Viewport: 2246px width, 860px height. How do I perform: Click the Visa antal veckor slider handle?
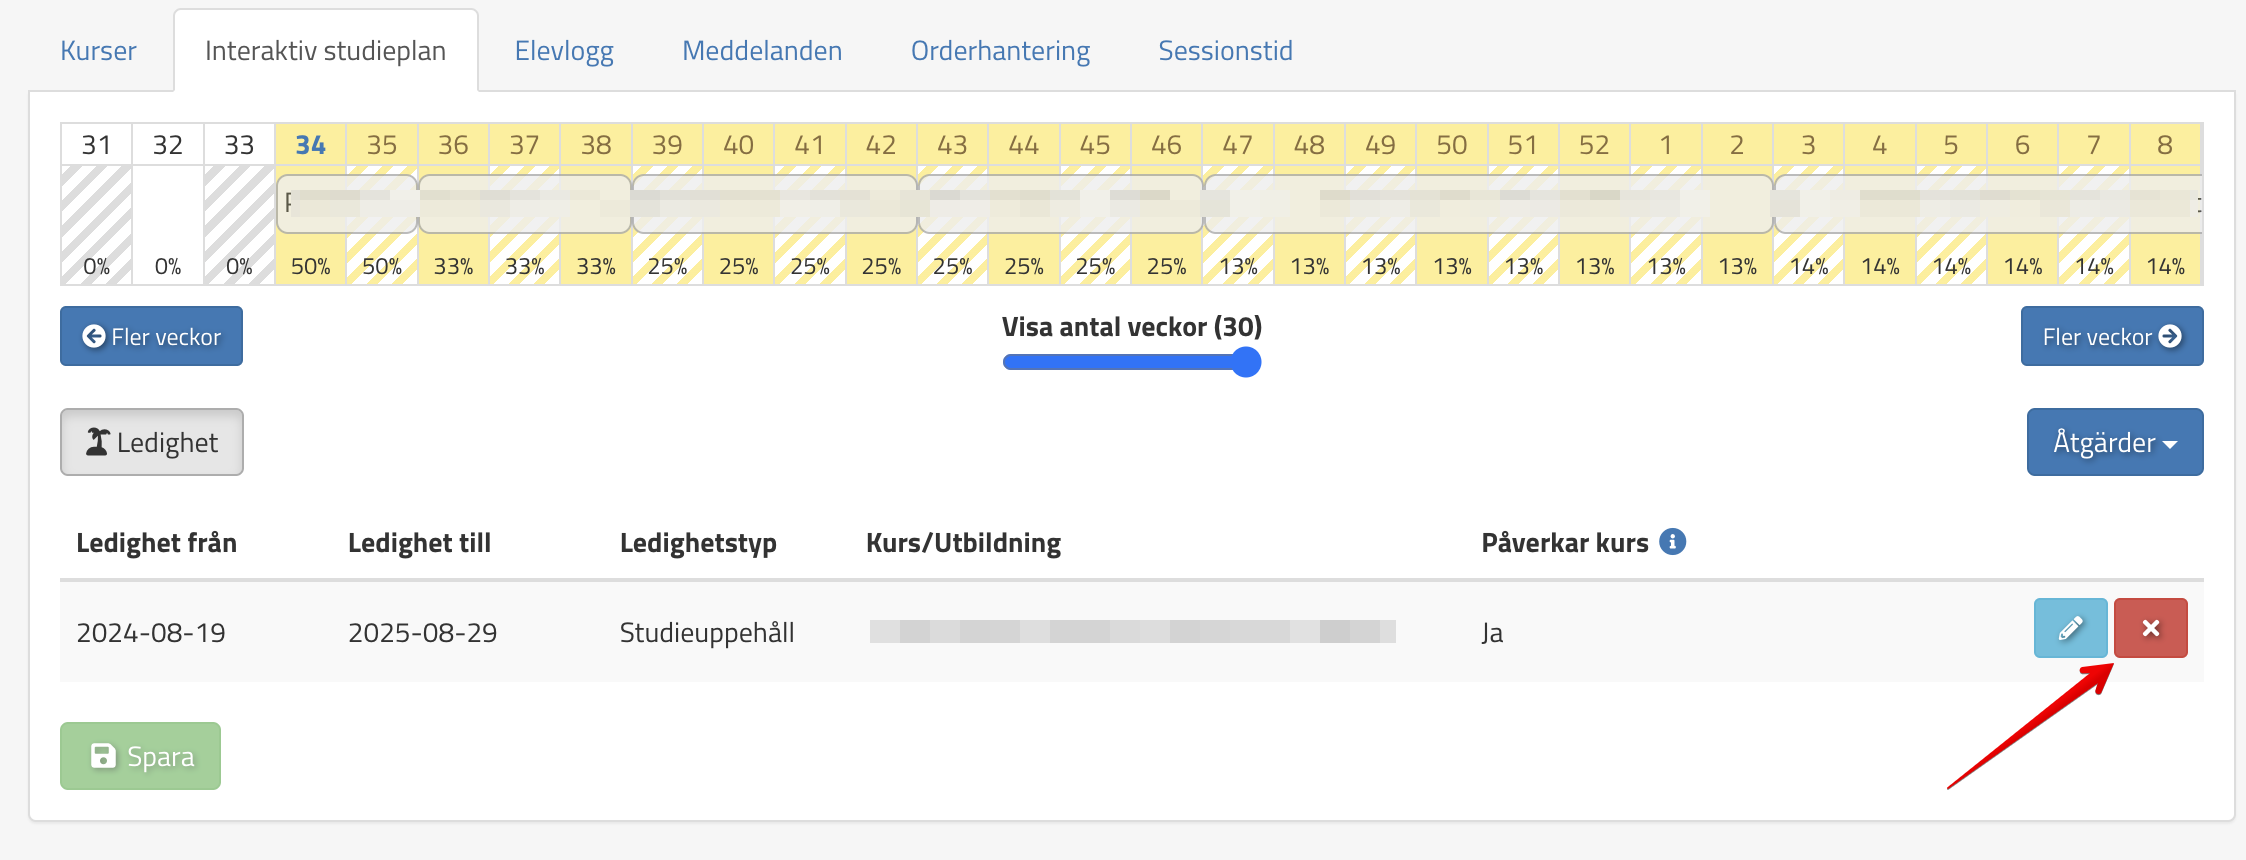tap(1246, 362)
